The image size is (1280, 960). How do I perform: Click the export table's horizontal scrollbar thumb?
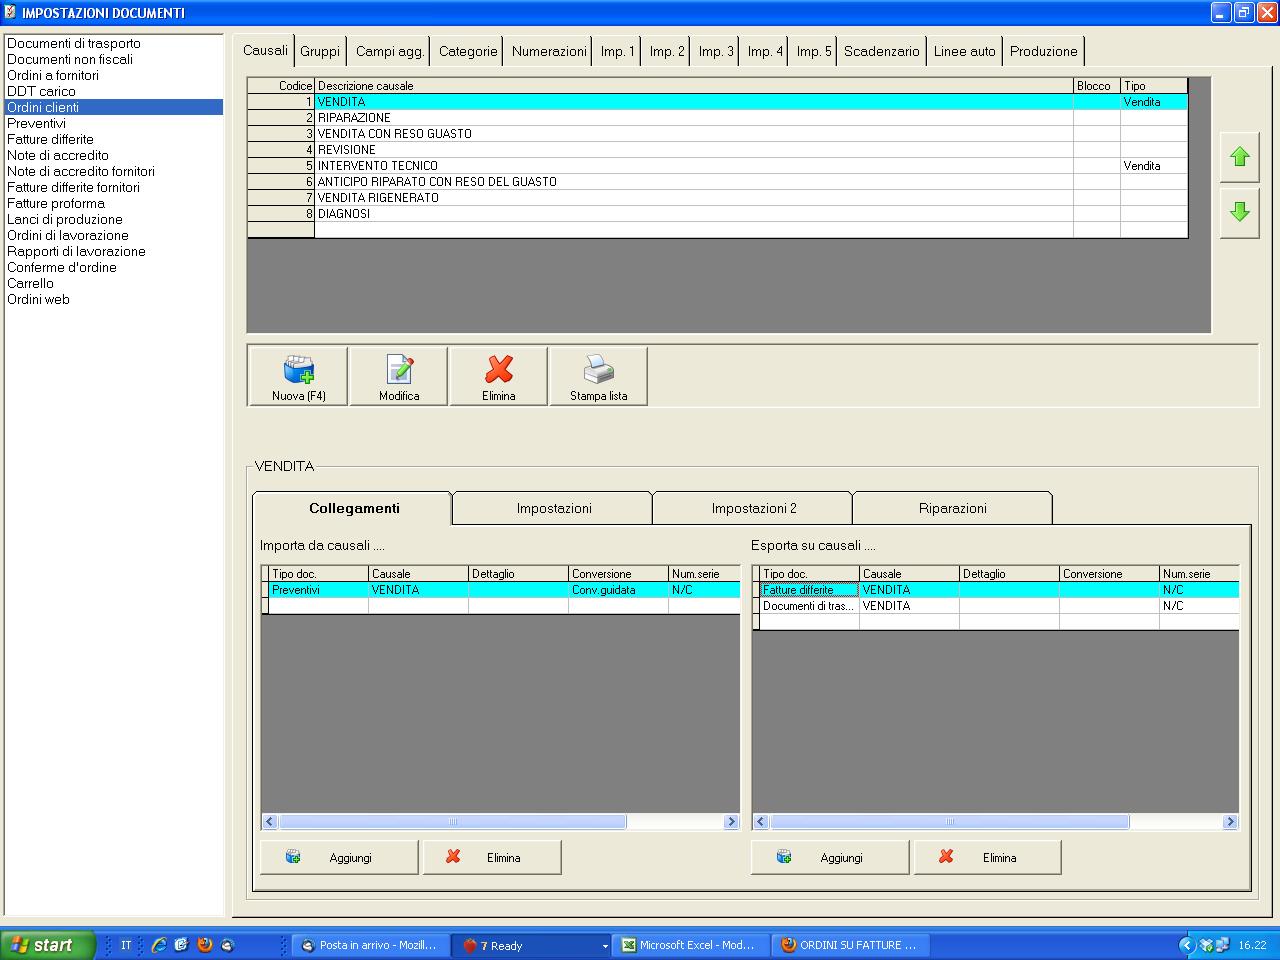[949, 822]
